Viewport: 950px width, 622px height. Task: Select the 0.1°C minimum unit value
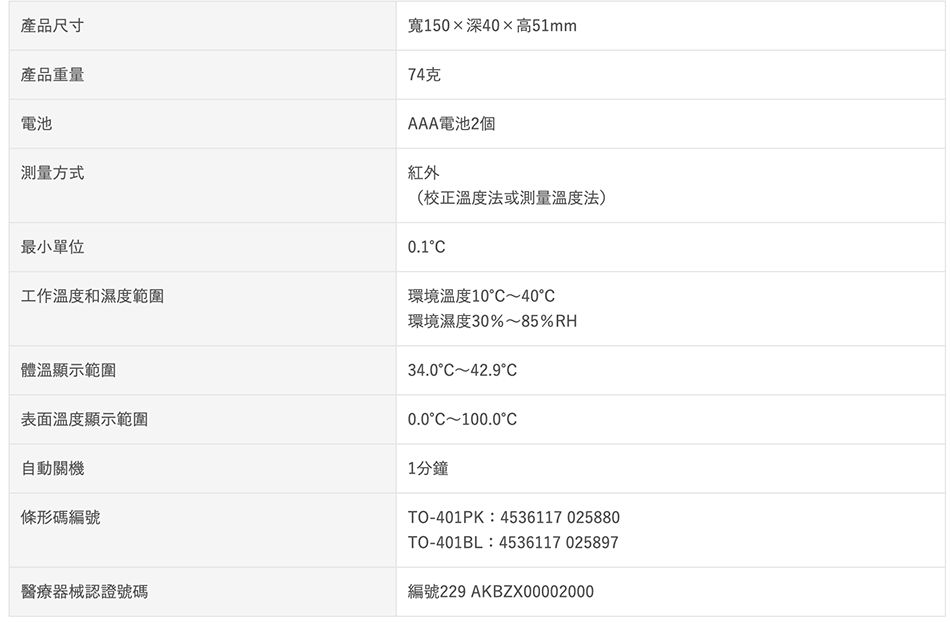click(x=427, y=246)
